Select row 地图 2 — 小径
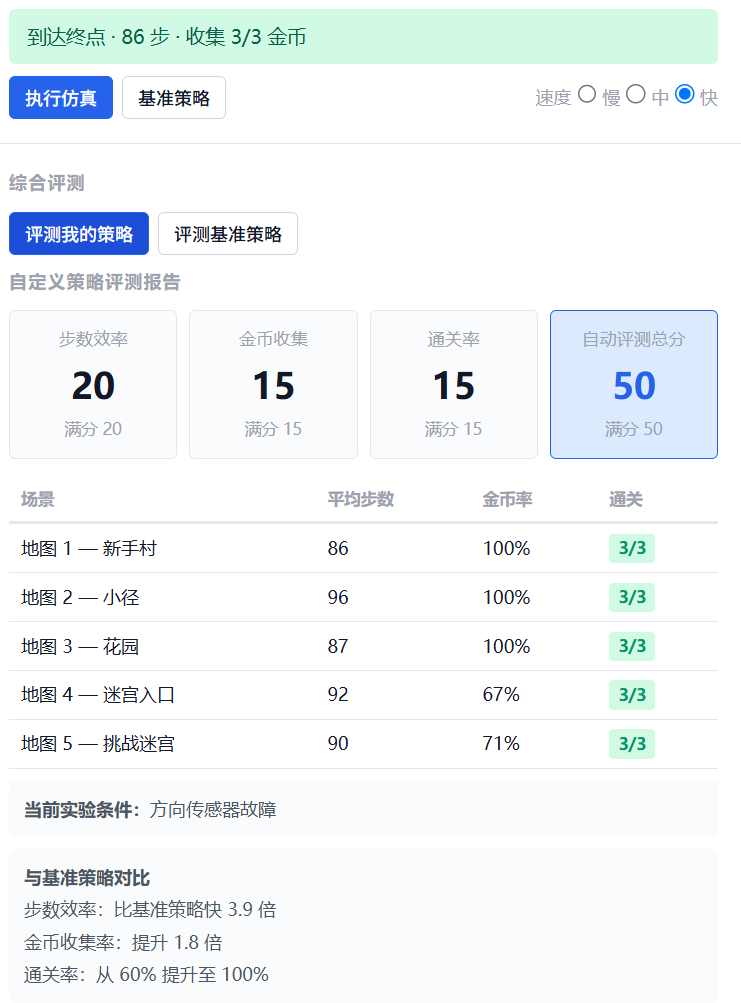Image resolution: width=741 pixels, height=1003 pixels. (363, 597)
